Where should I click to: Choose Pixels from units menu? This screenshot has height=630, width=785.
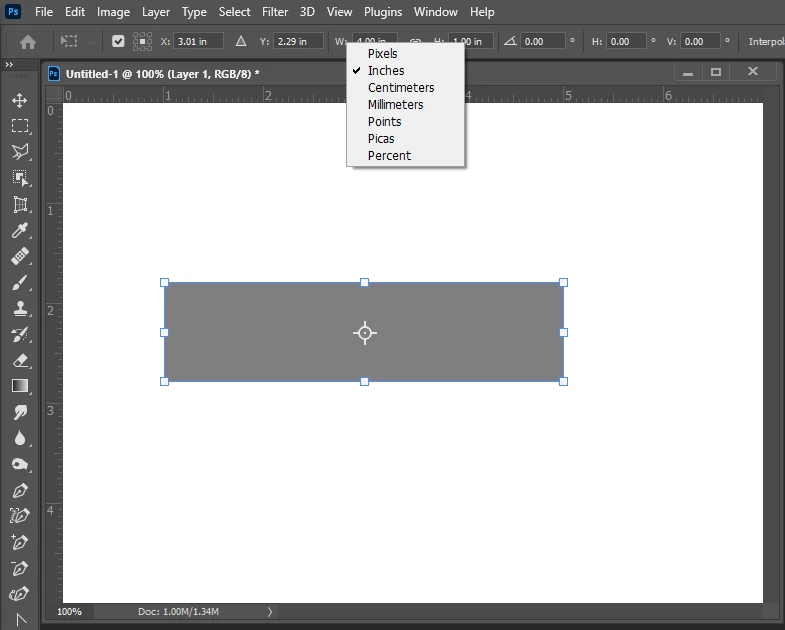(x=406, y=54)
